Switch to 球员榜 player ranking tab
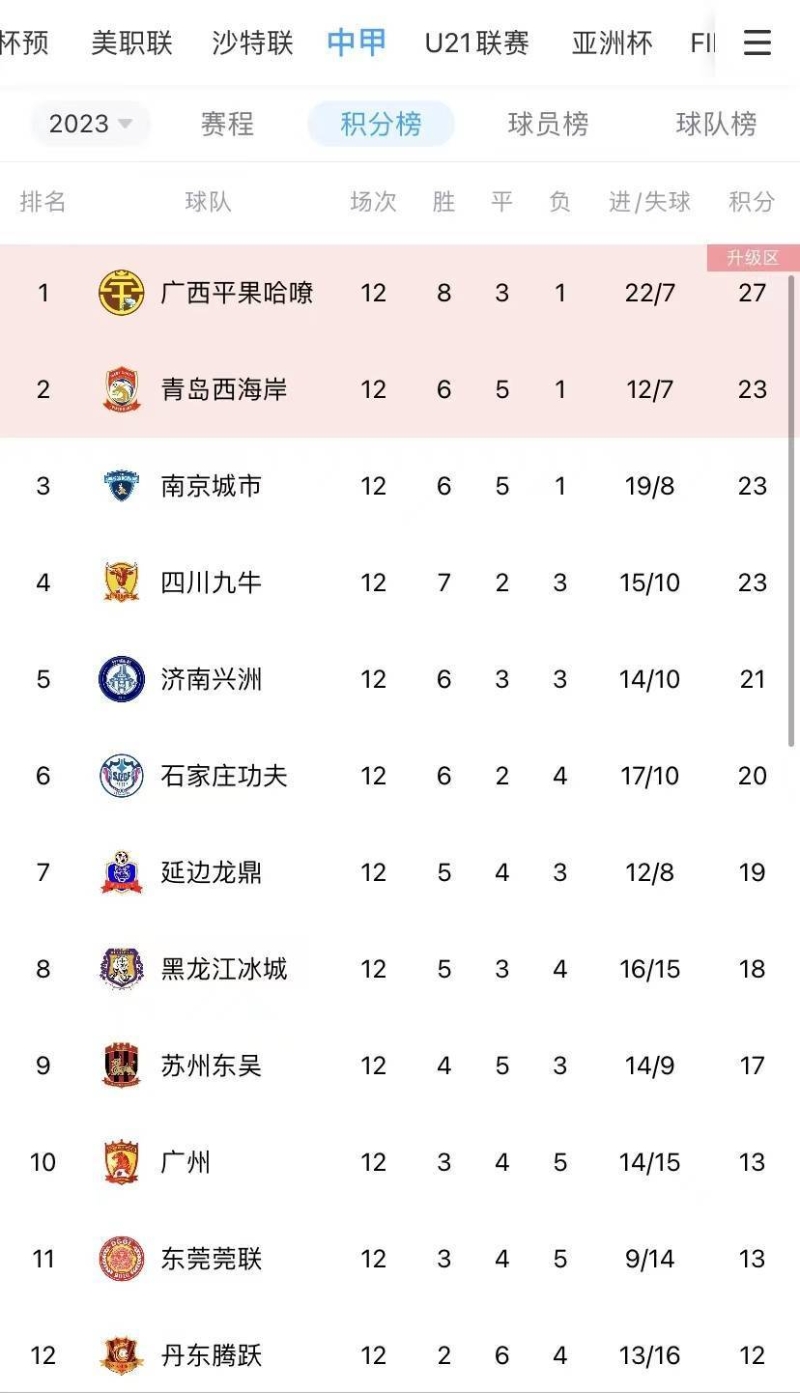The height and width of the screenshot is (1393, 800). (x=548, y=124)
